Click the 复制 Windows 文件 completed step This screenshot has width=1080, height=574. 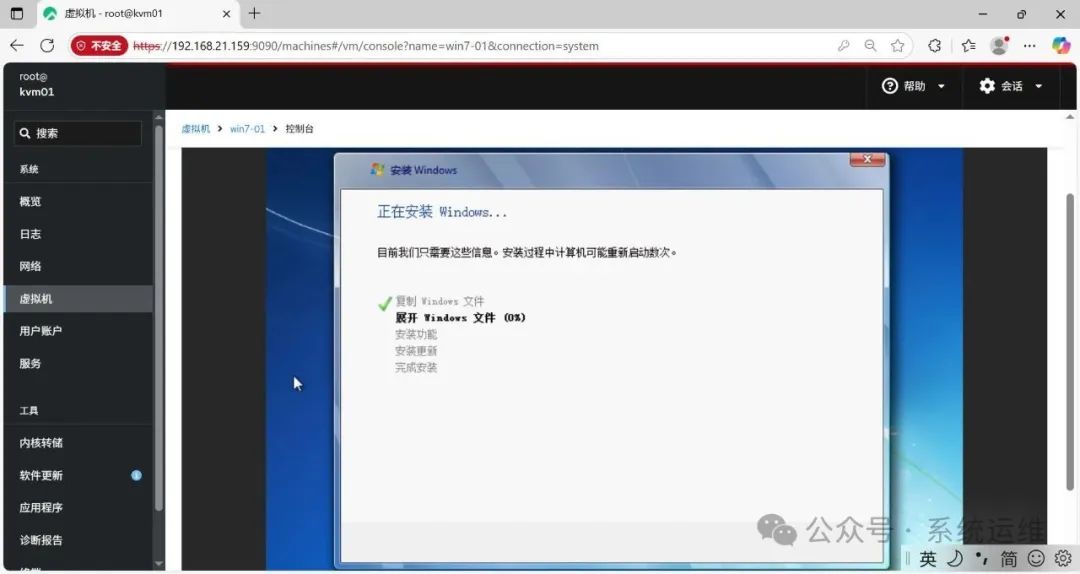coord(439,301)
